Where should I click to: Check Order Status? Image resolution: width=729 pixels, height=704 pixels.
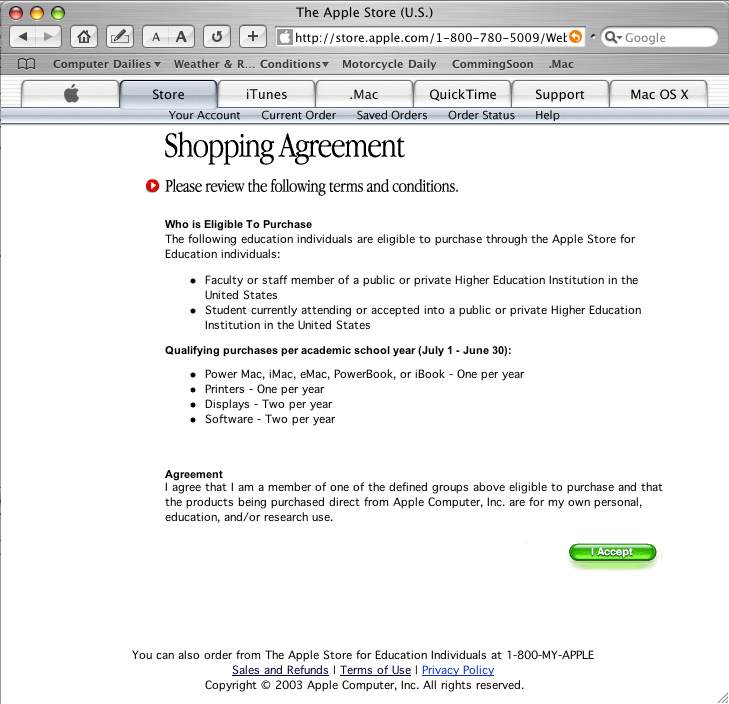point(481,115)
